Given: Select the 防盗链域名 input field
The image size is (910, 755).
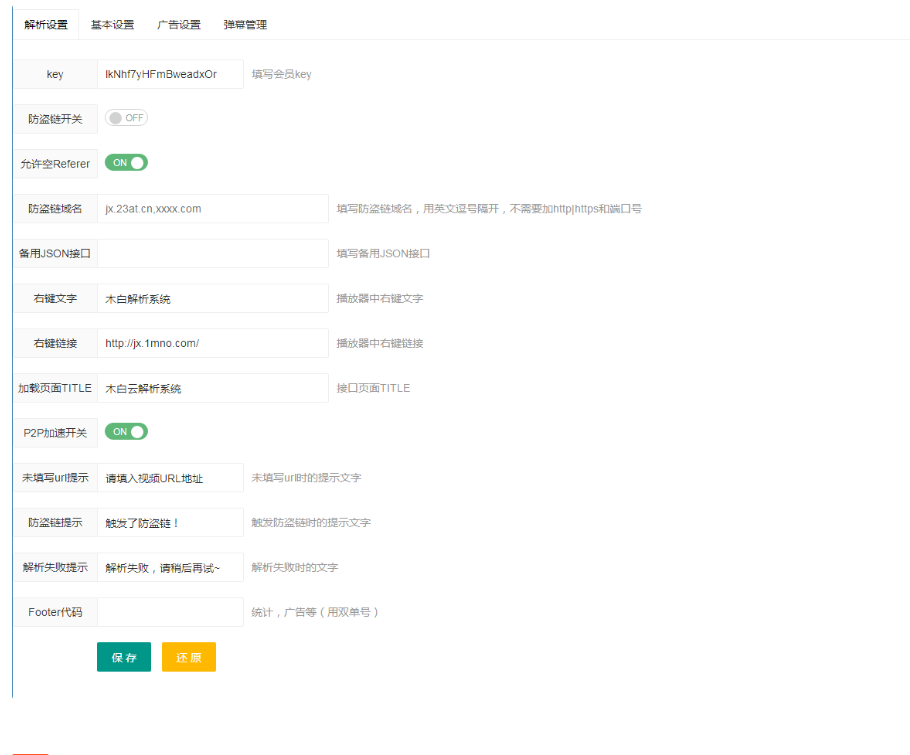Looking at the screenshot, I should click(x=212, y=208).
